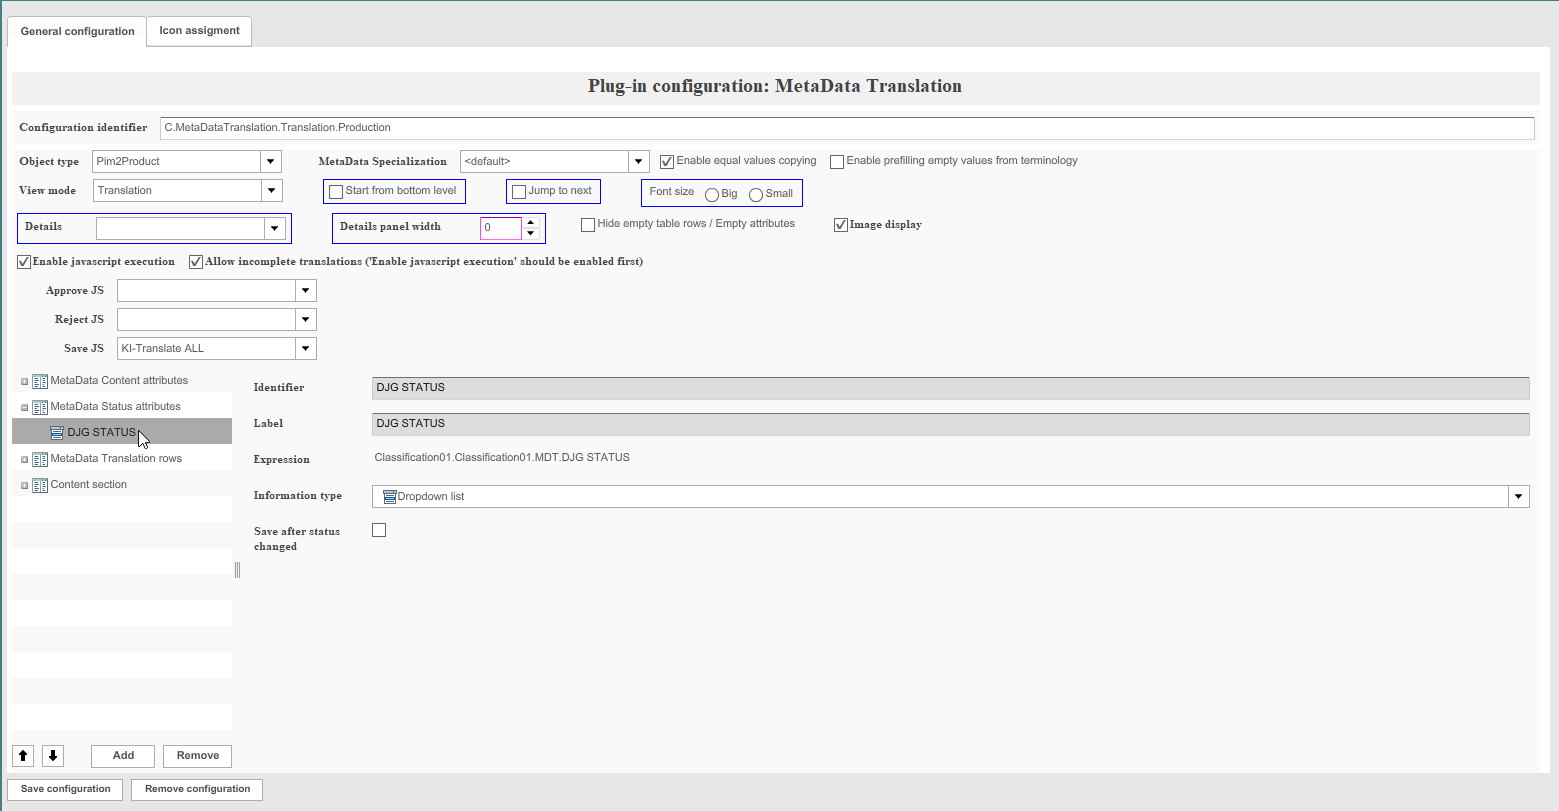Image resolution: width=1559 pixels, height=811 pixels.
Task: Expand the MetaData Translation rows tree node
Action: (24, 458)
